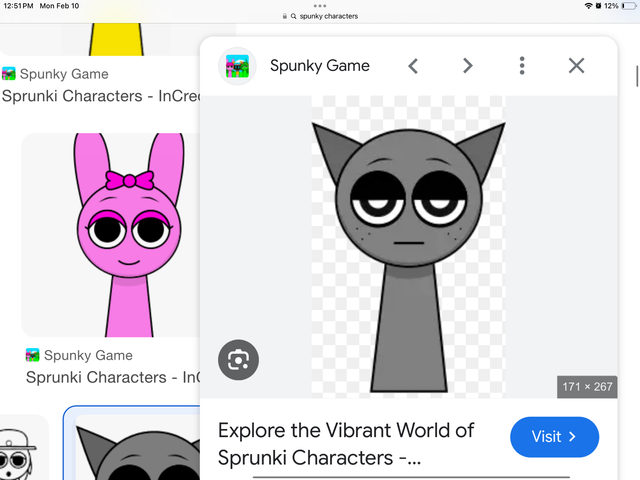Screen dimensions: 640x480
Task: Tap the three-dot multitasking control at top
Action: point(320,6)
